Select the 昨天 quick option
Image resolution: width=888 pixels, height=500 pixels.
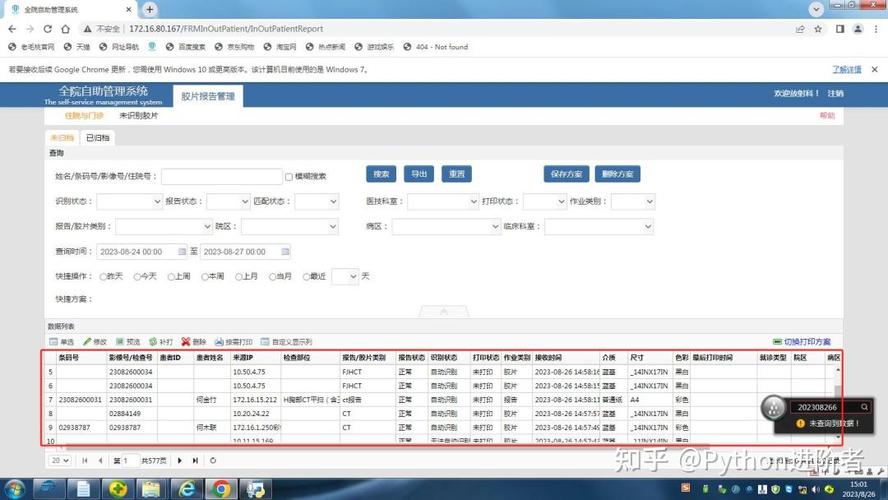[x=103, y=277]
